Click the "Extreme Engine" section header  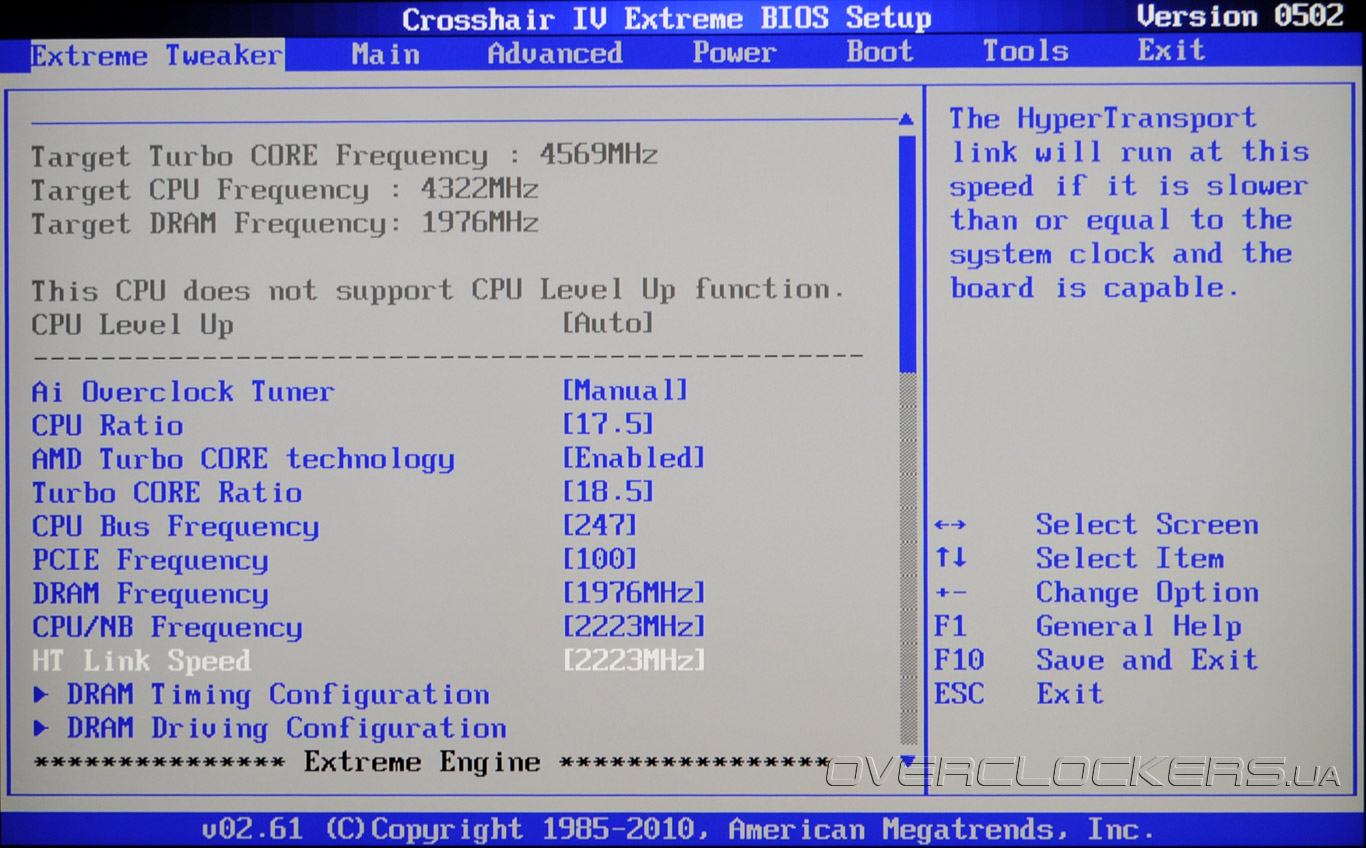coord(422,762)
